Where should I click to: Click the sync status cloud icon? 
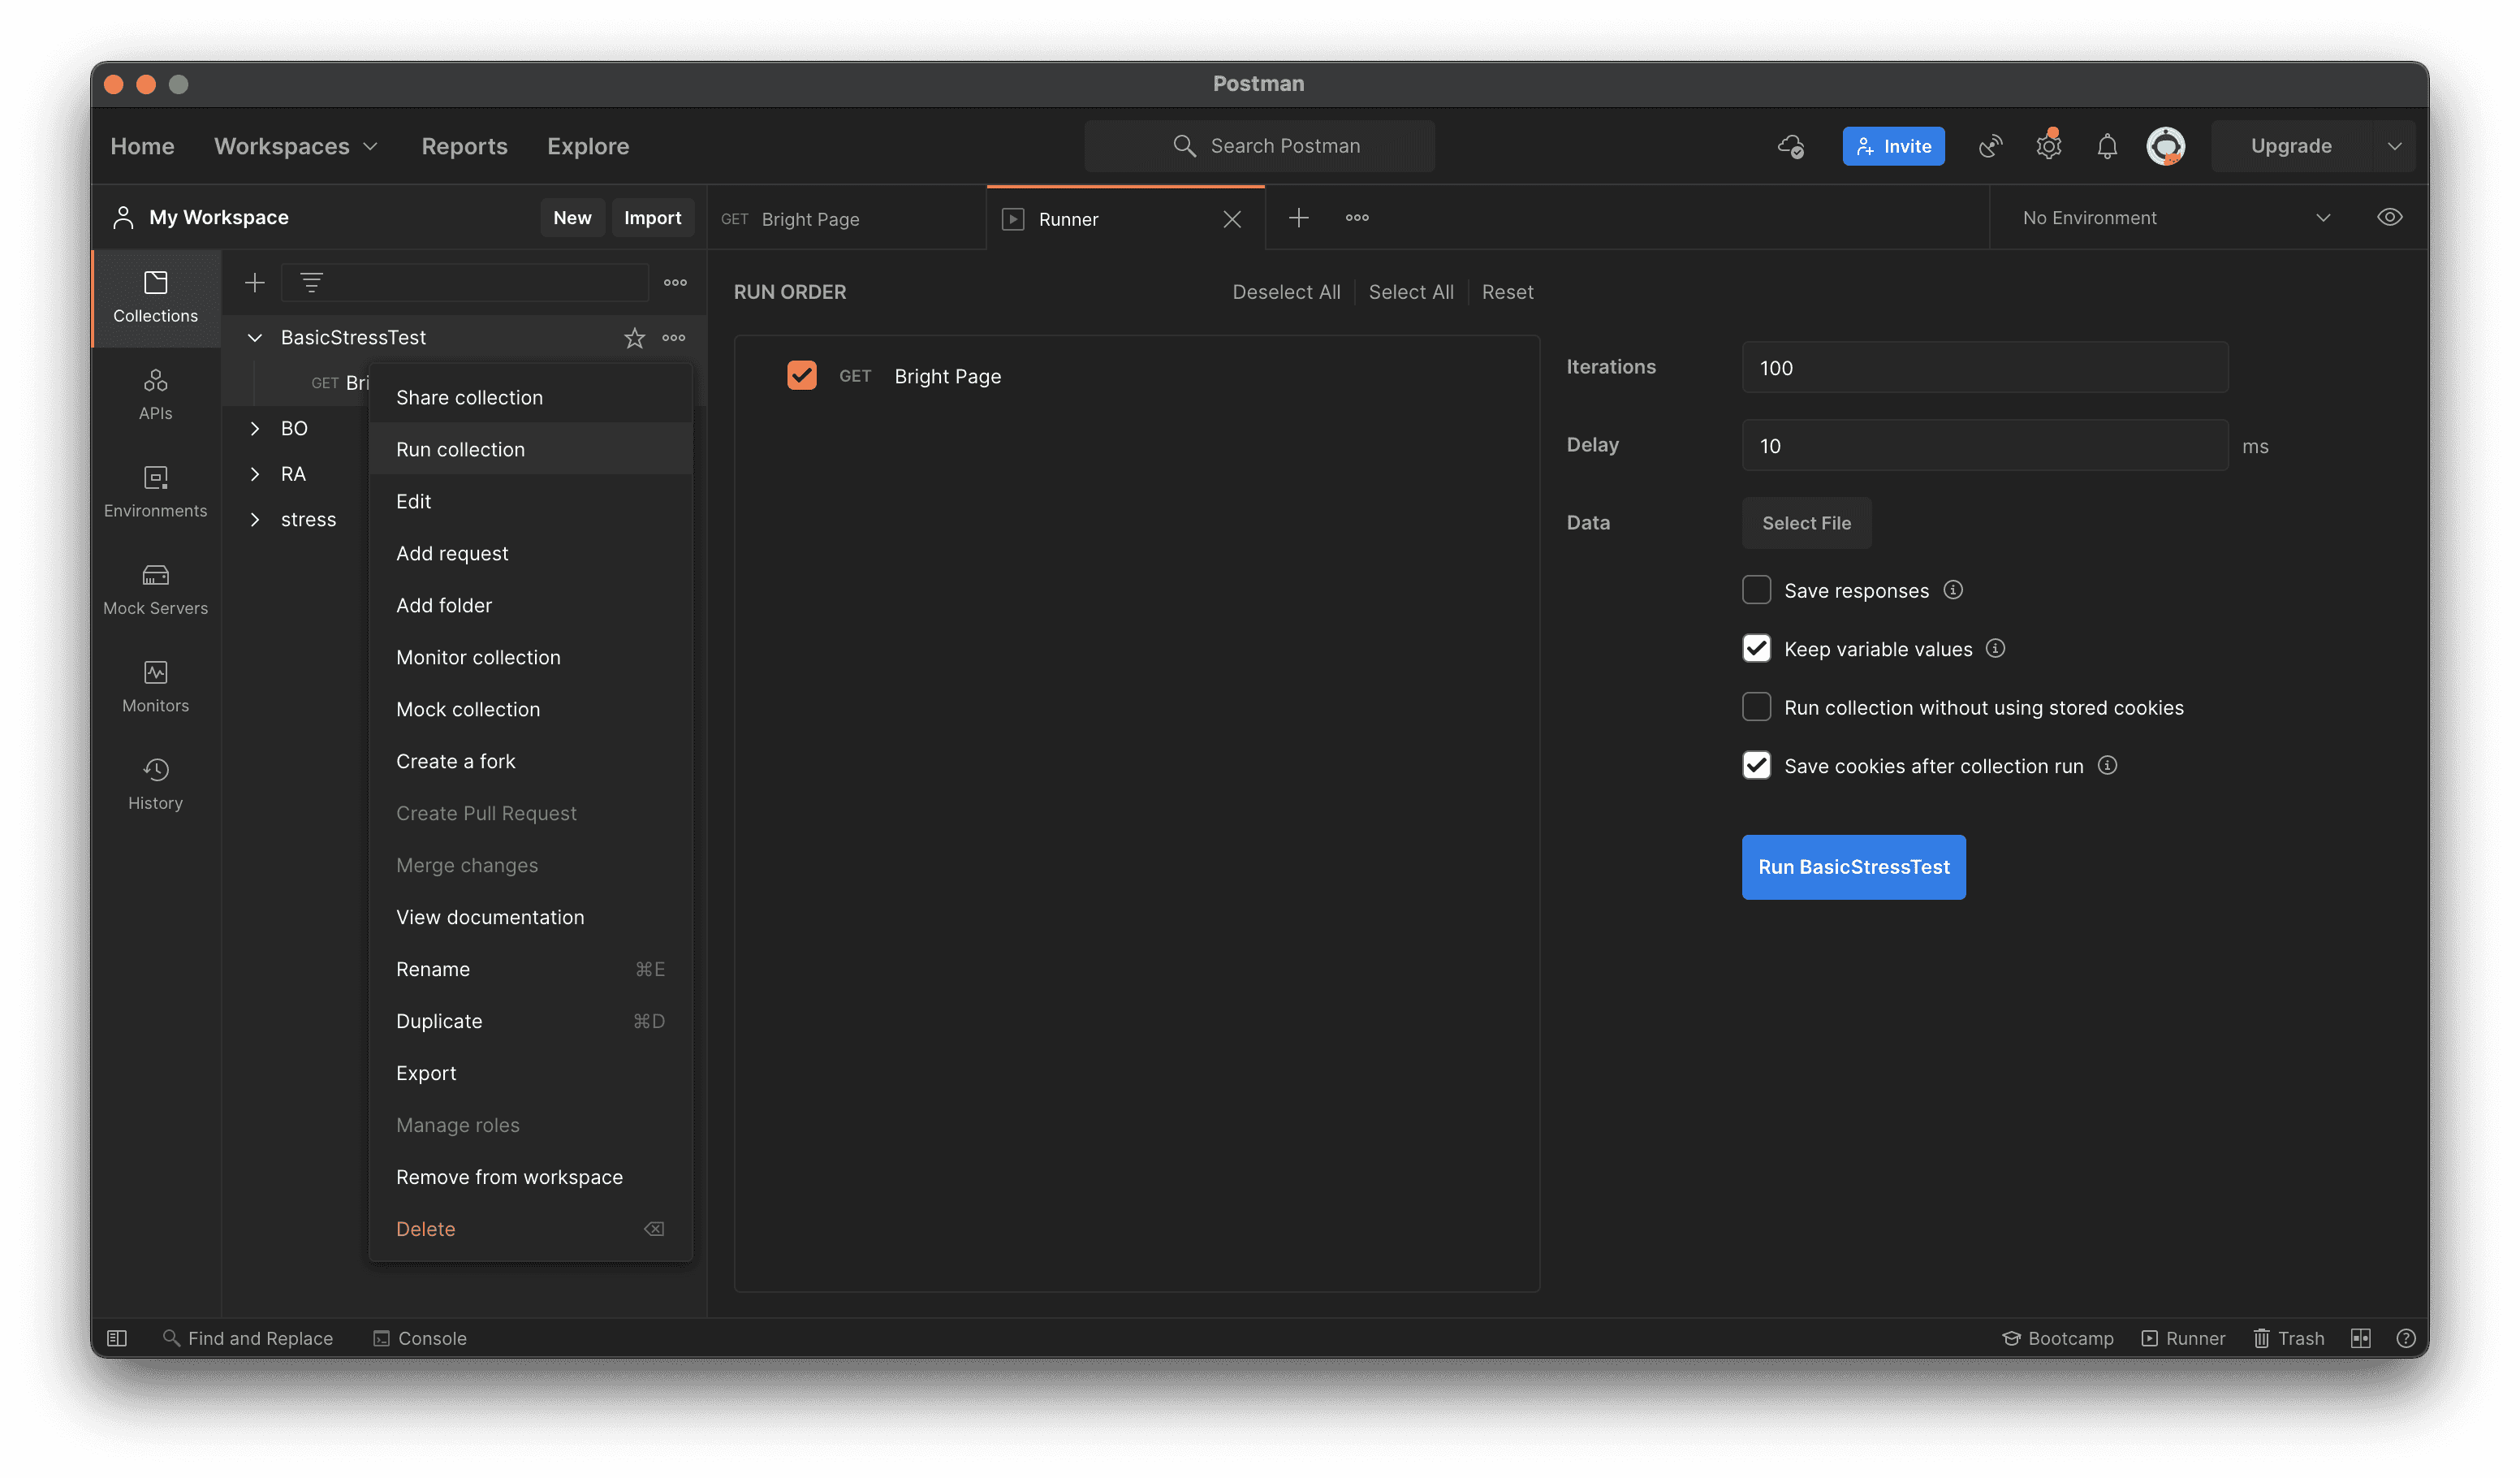coord(1790,146)
